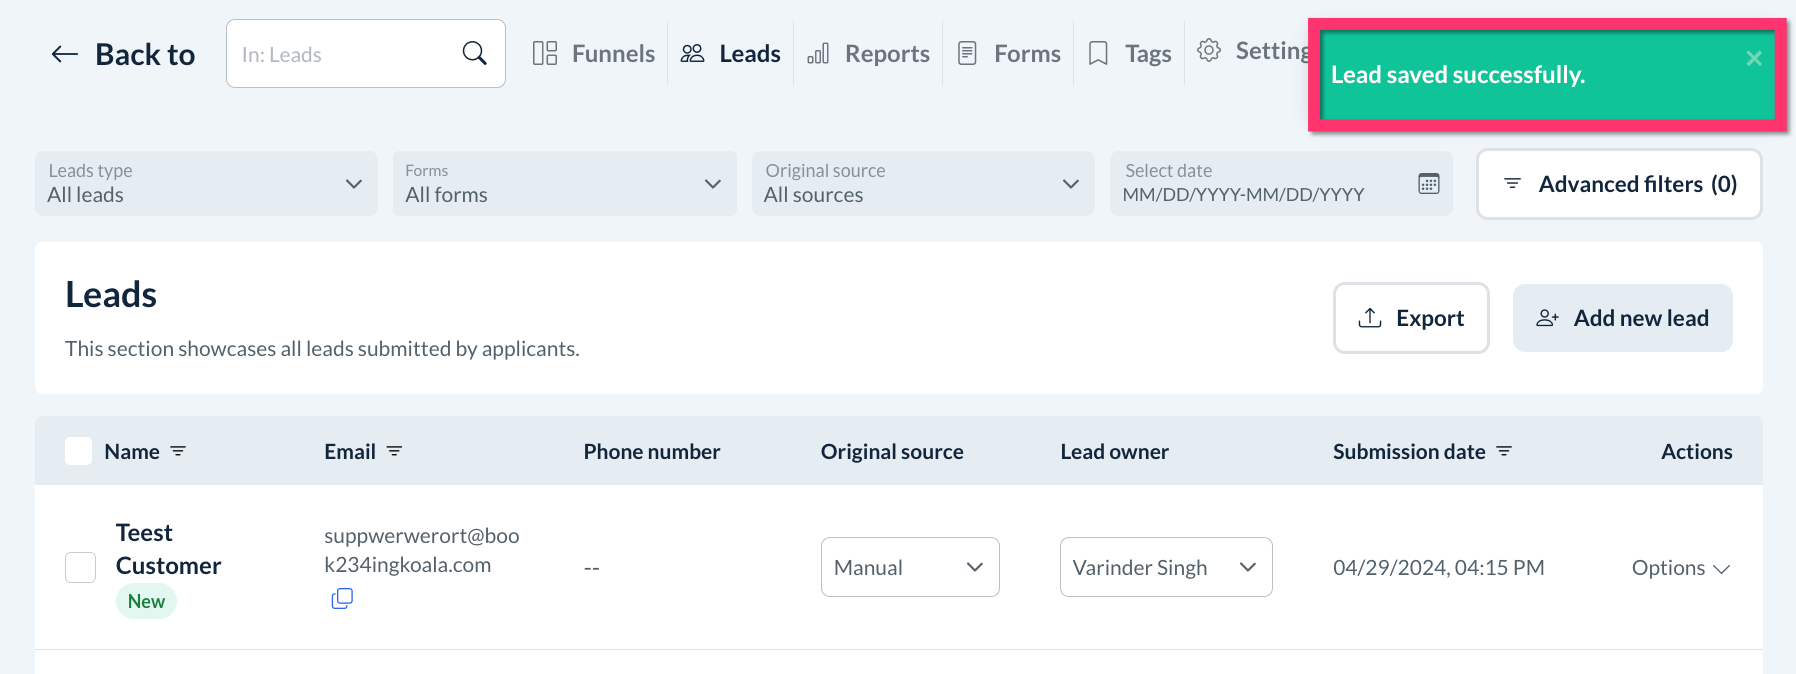Click the Export button
This screenshot has height=674, width=1796.
point(1410,318)
